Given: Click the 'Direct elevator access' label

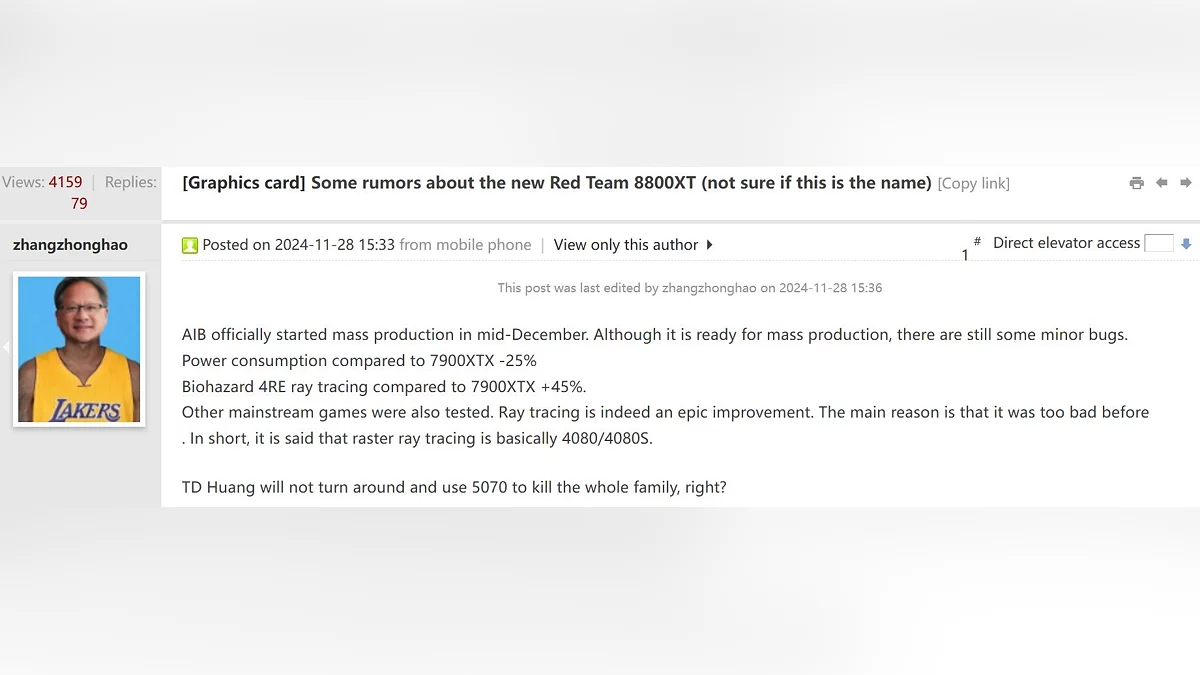Looking at the screenshot, I should click(x=1066, y=243).
